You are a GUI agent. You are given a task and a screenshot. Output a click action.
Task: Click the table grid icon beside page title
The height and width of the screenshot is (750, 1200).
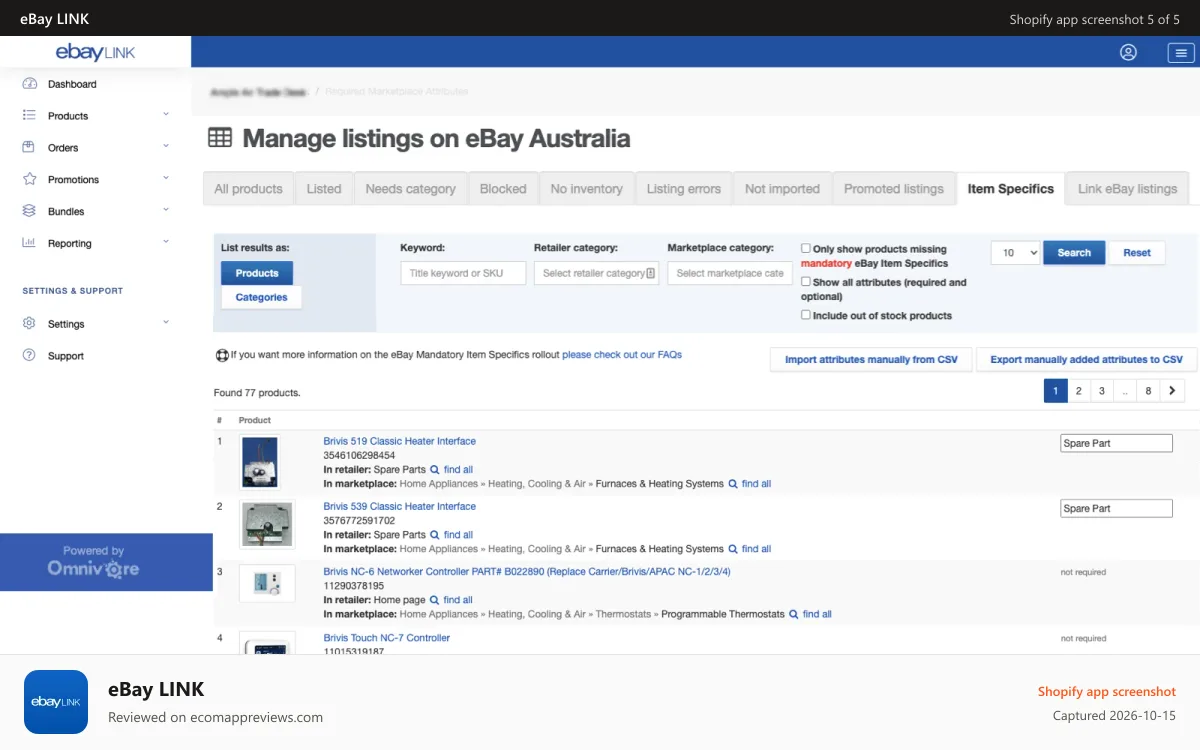coord(220,138)
